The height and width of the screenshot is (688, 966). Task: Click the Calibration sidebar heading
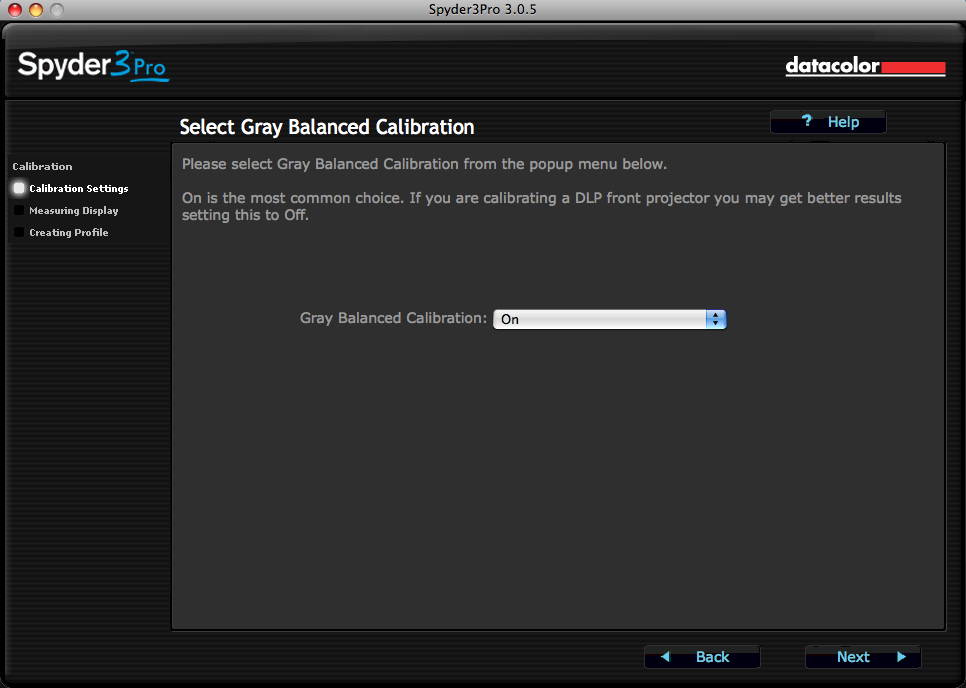[42, 166]
